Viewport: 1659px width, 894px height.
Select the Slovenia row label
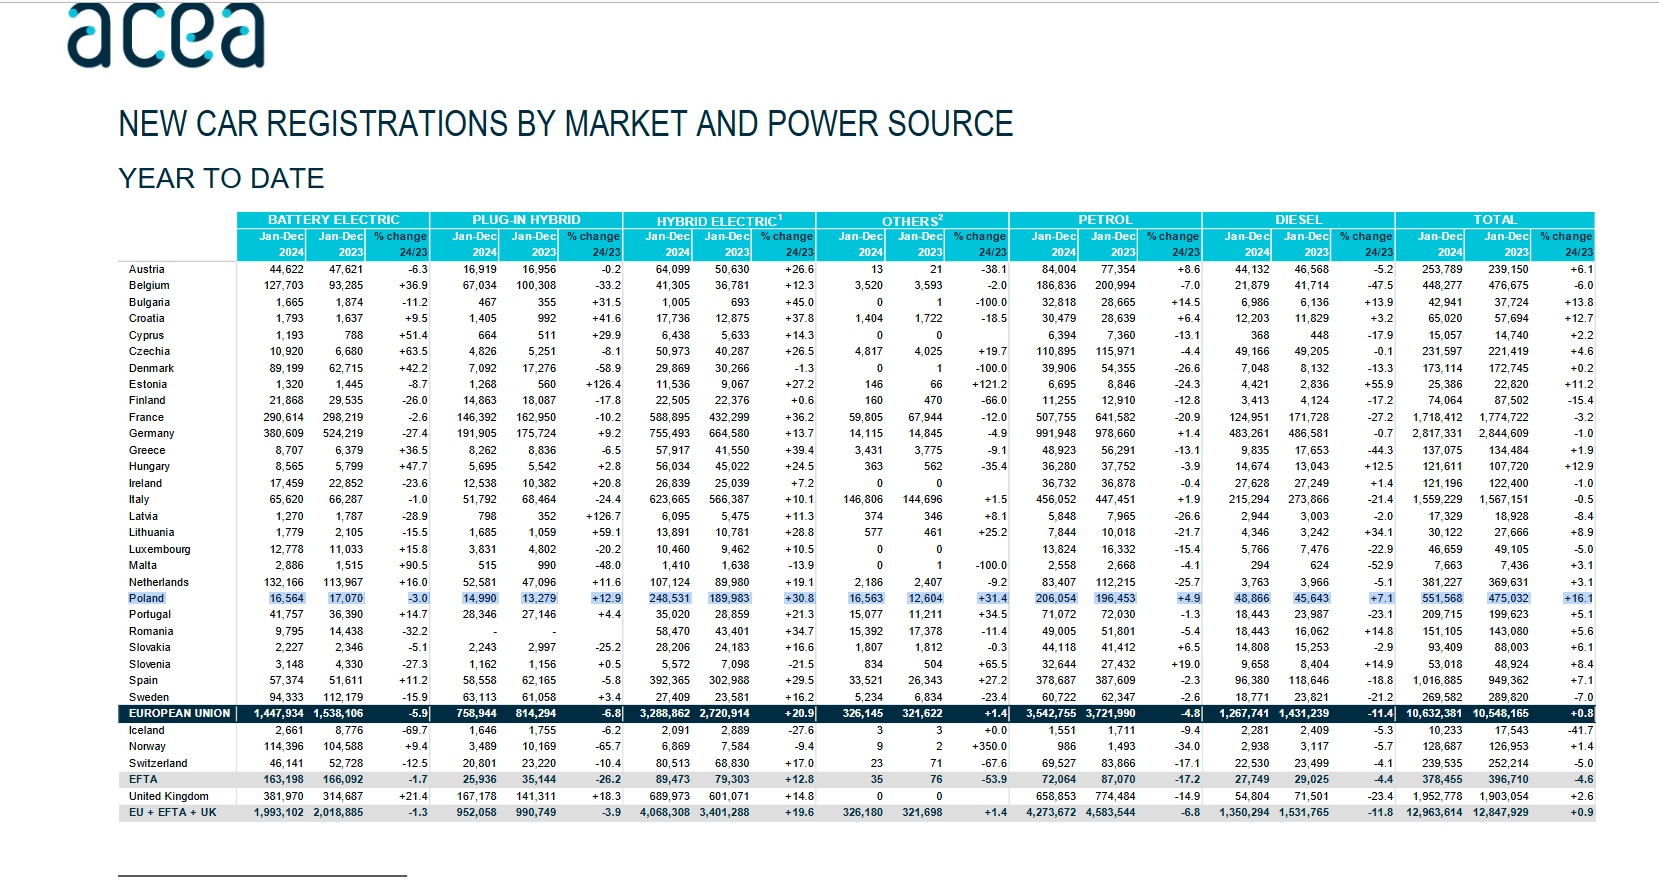tap(150, 664)
